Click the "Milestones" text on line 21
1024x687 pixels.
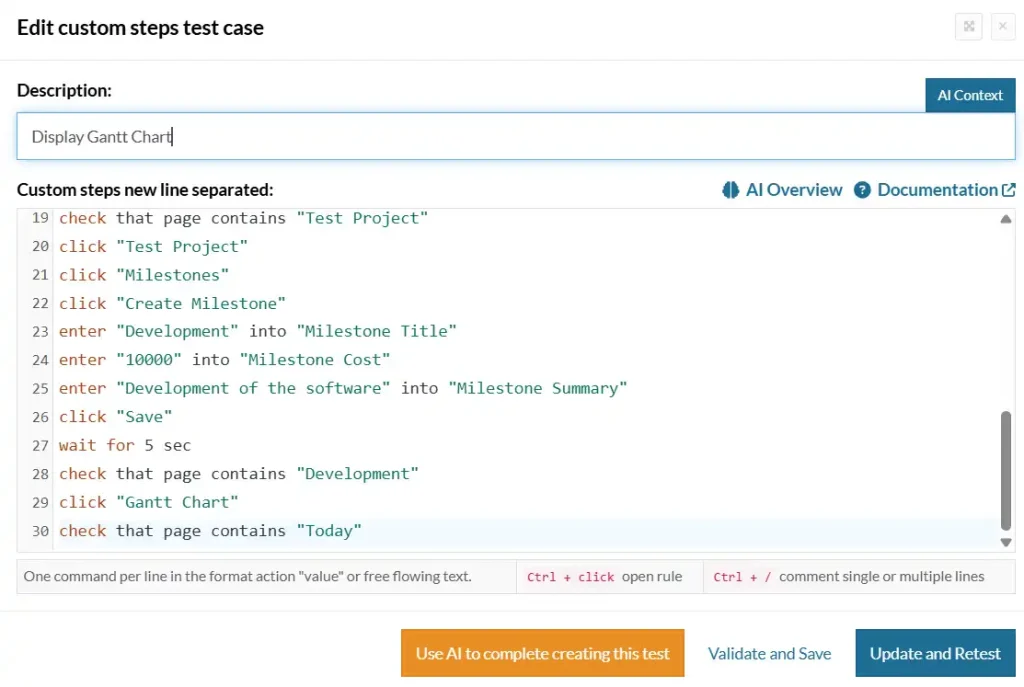(x=172, y=275)
